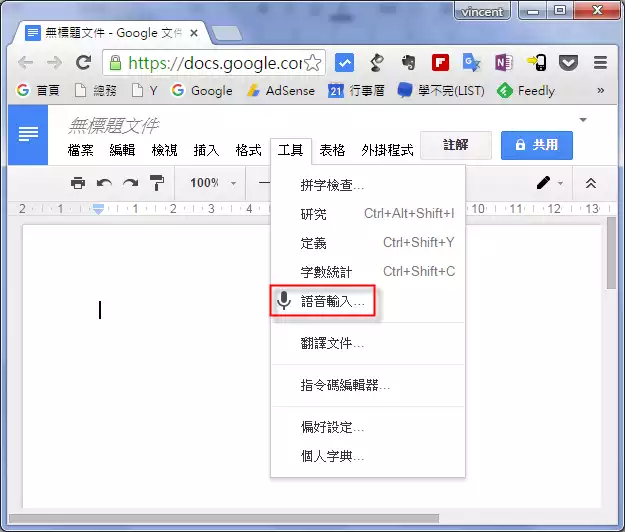Viewport: 625px width, 532px height.
Task: Click the address bar URL
Action: (x=215, y=63)
